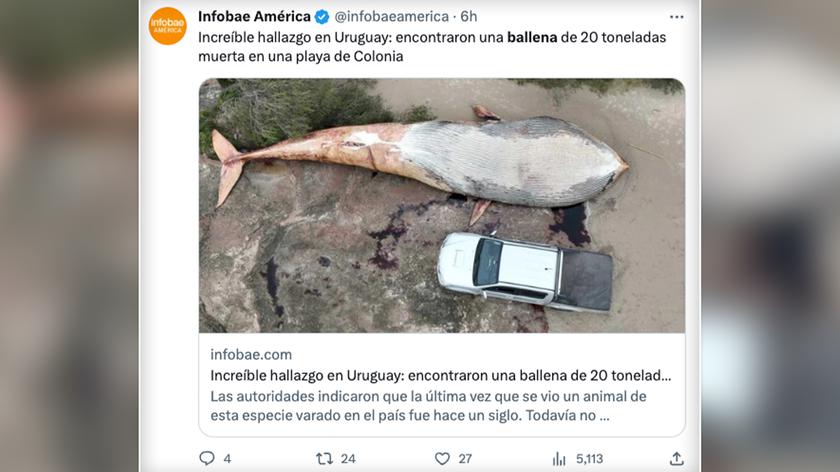Image resolution: width=840 pixels, height=472 pixels.
Task: Click the blue verified badge
Action: (x=322, y=17)
